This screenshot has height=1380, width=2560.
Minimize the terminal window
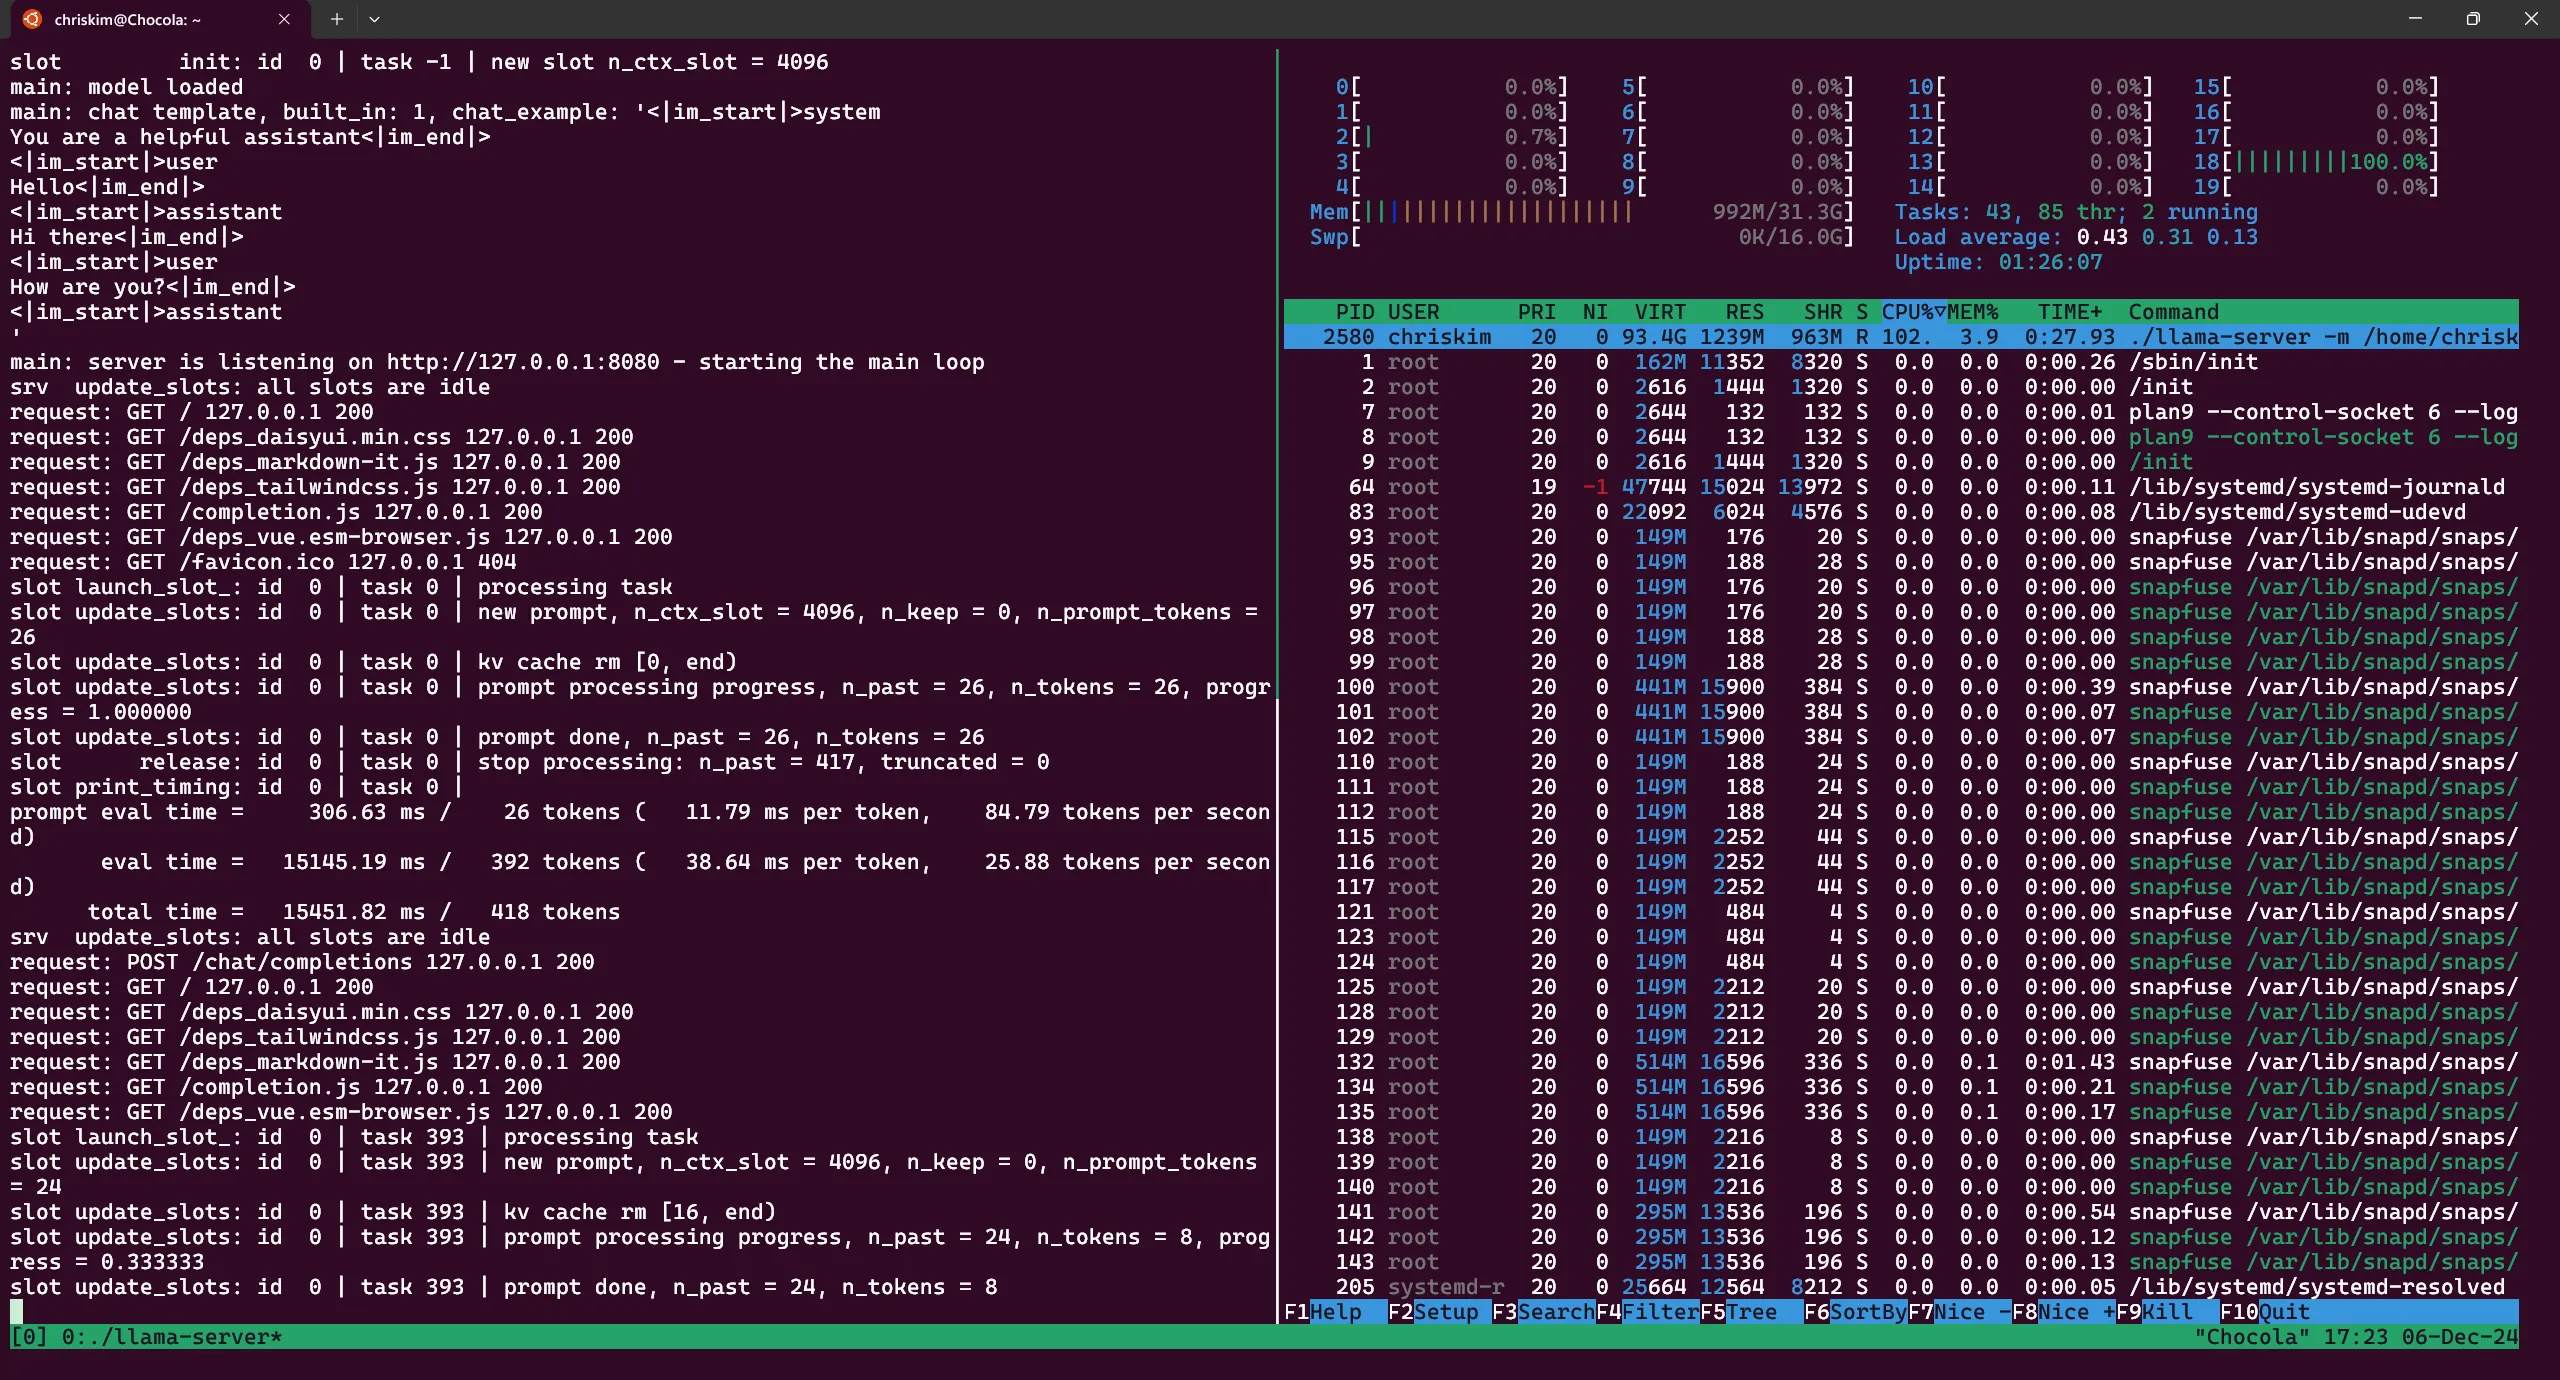pyautogui.click(x=2415, y=19)
